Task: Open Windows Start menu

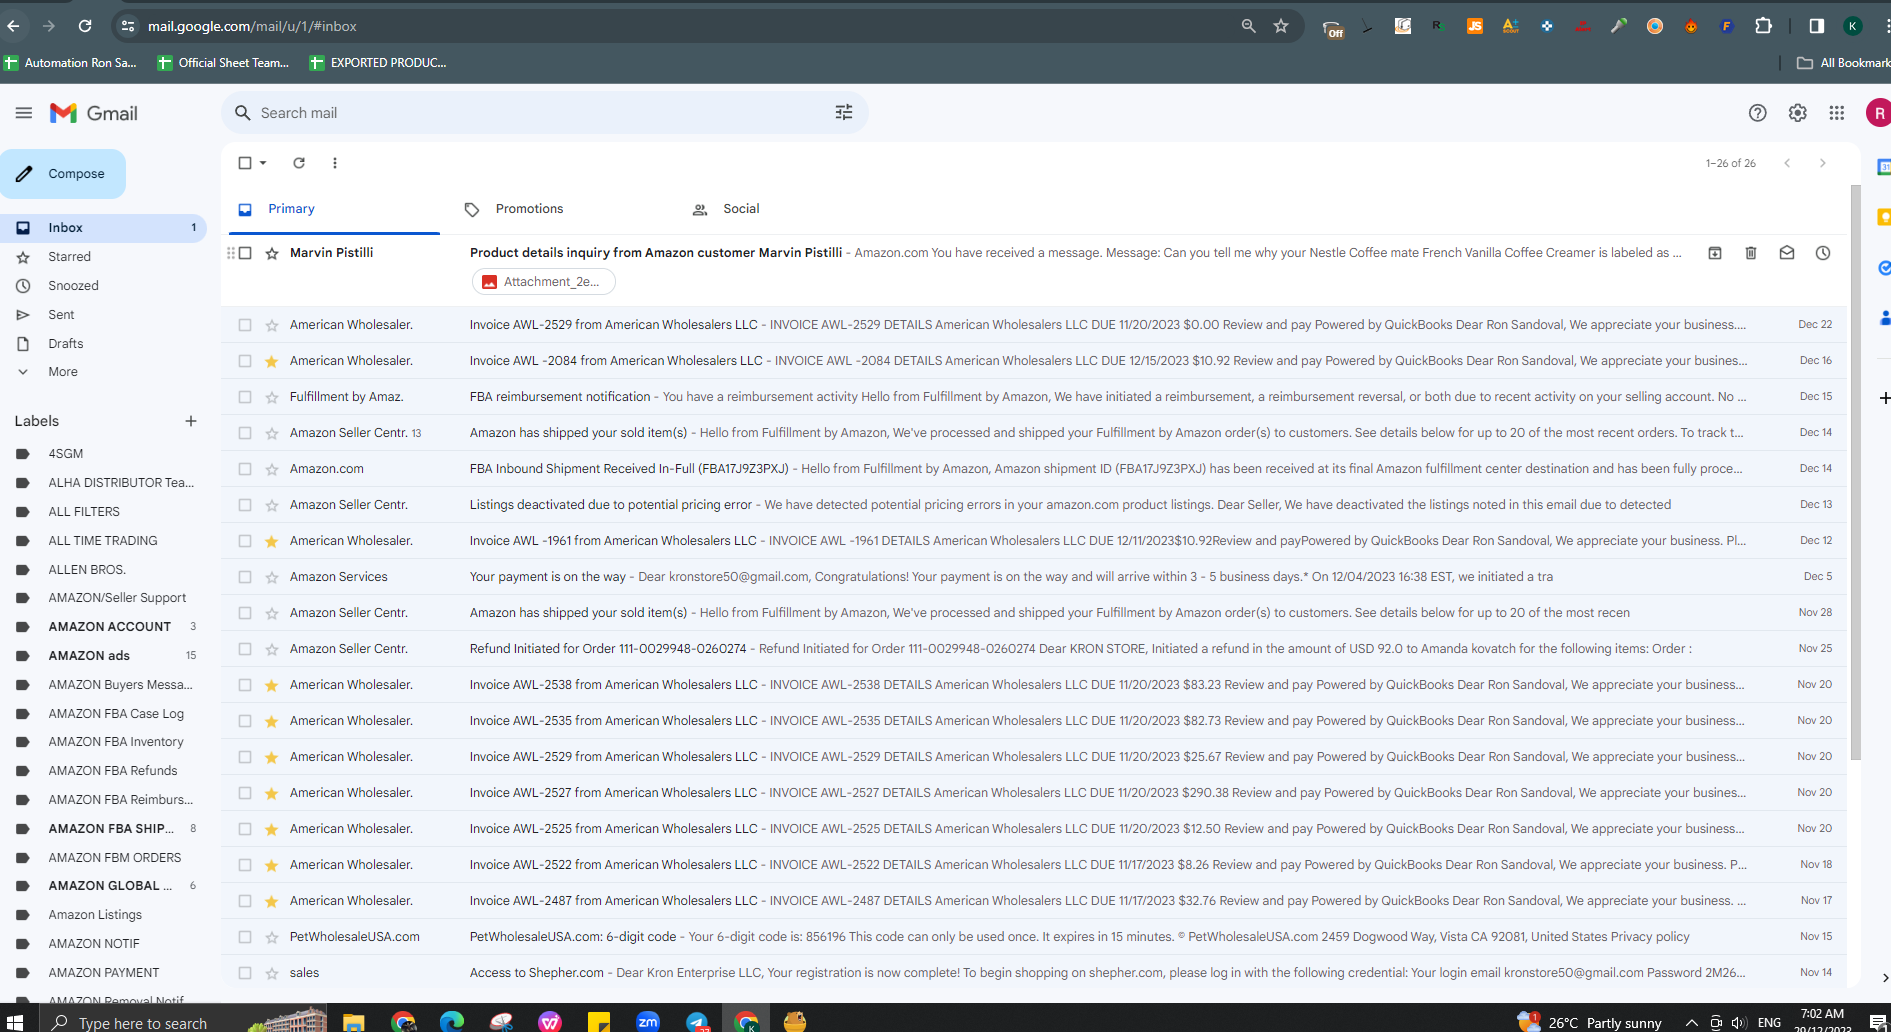Action: tap(15, 1022)
